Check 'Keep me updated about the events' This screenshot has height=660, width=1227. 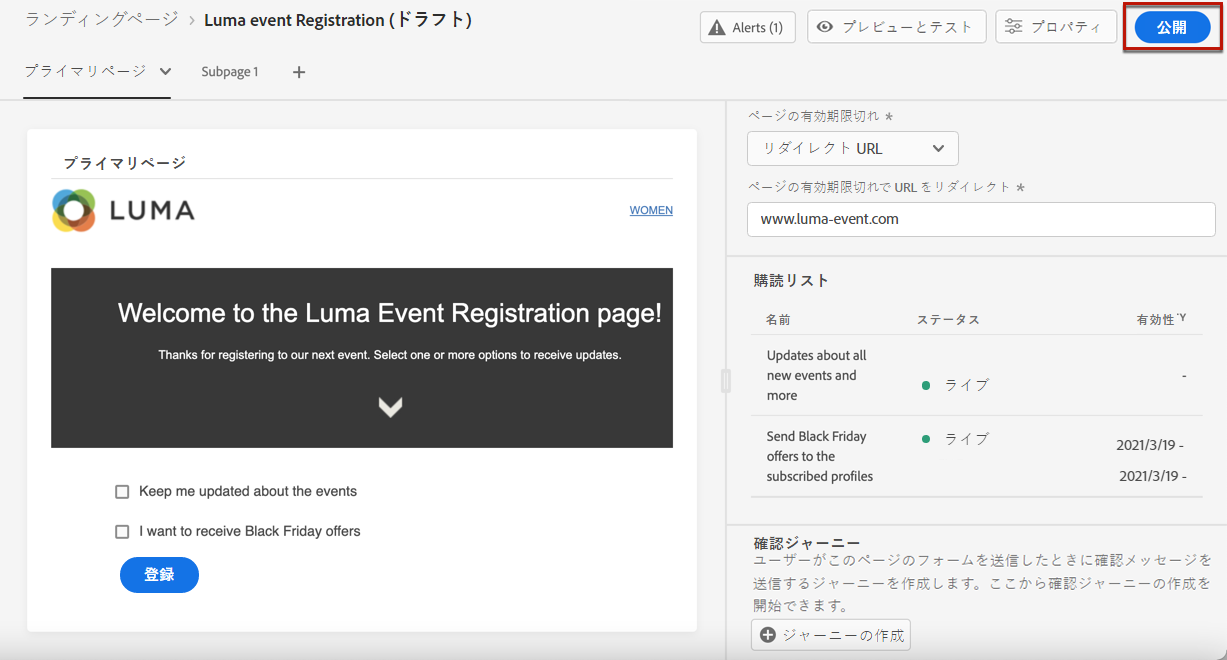[122, 492]
